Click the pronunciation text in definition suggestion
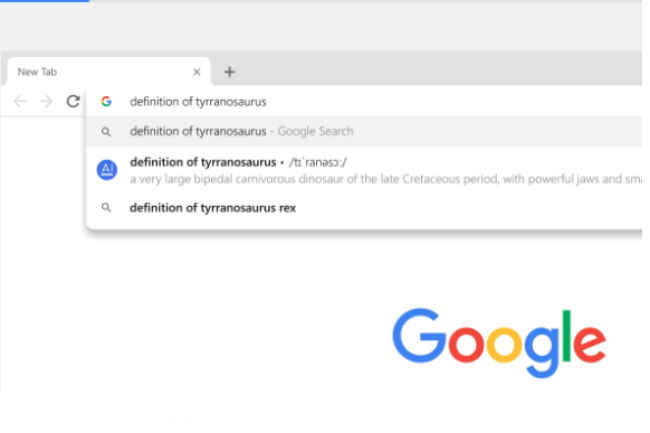This screenshot has height=433, width=650. (x=318, y=162)
